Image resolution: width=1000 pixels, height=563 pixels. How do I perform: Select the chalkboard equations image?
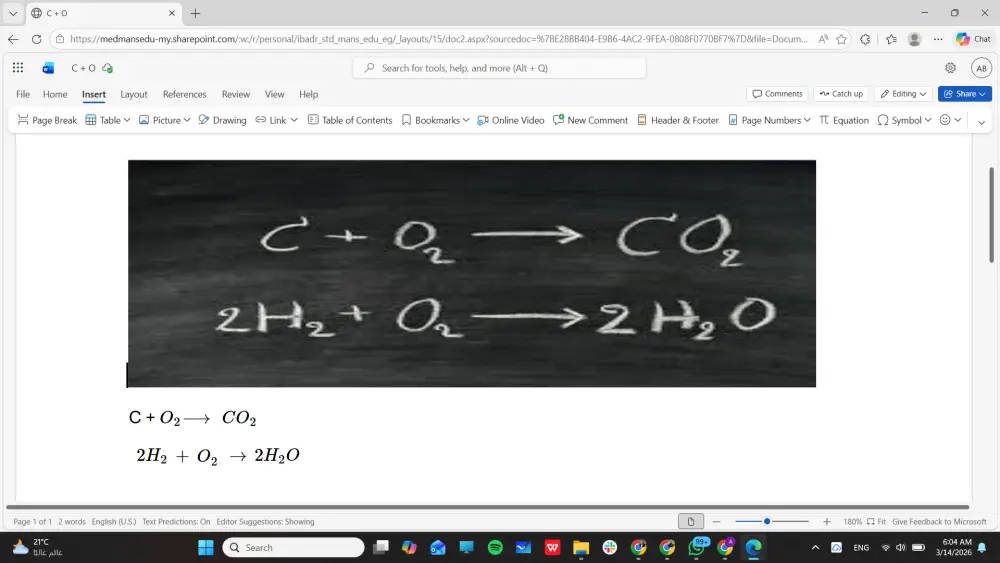[472, 274]
